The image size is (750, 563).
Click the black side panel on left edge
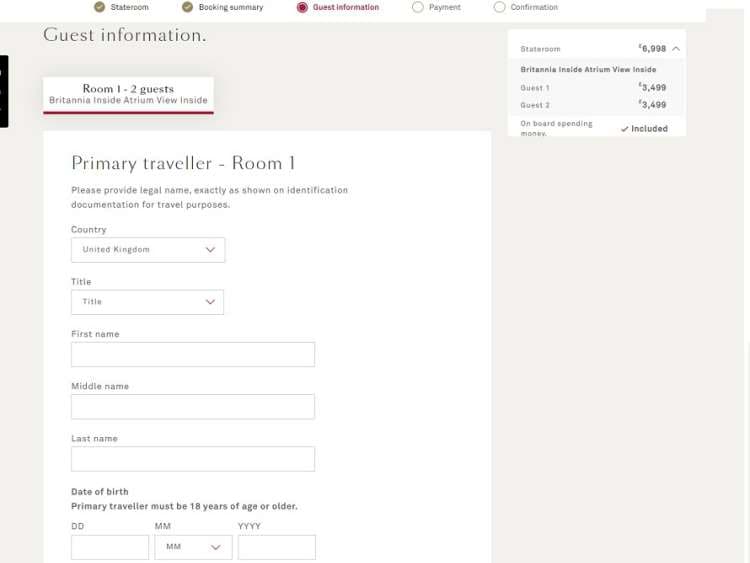point(4,91)
